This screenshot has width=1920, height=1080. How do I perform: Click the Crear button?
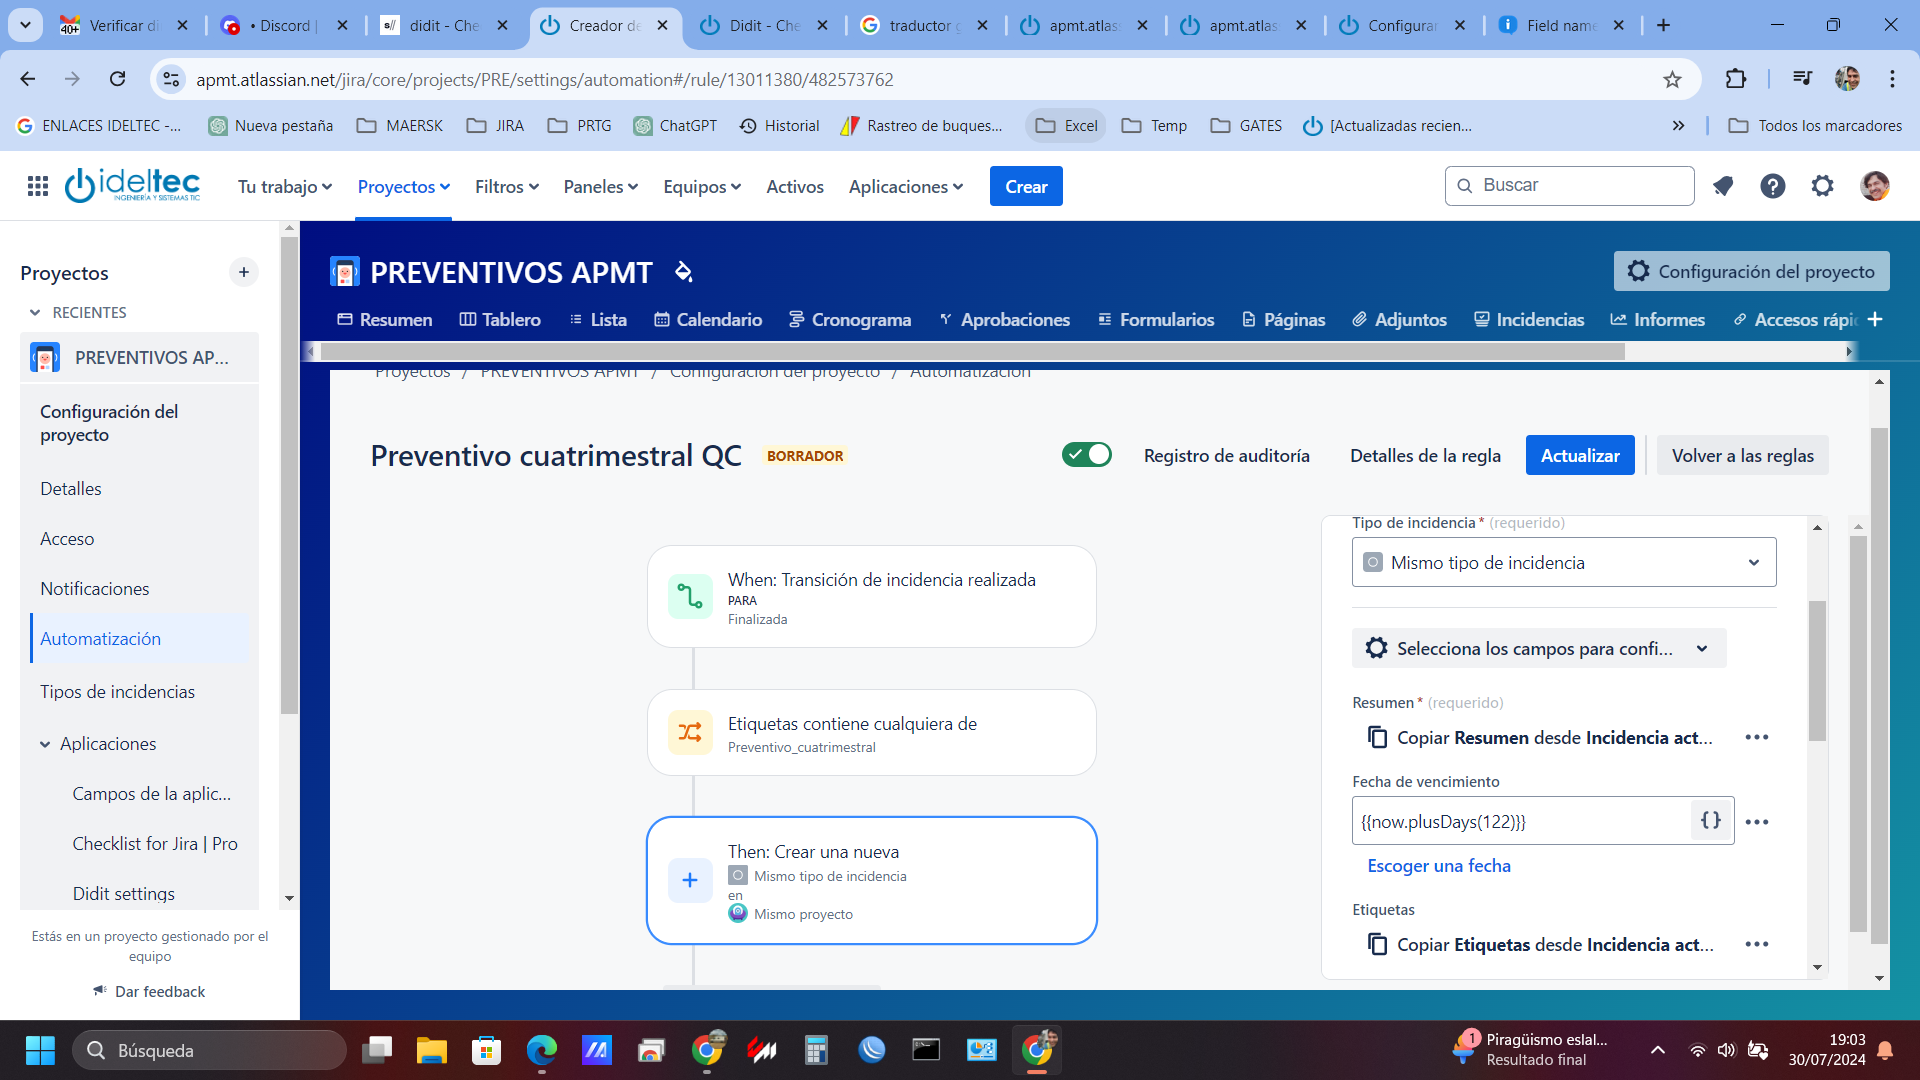[x=1026, y=187]
